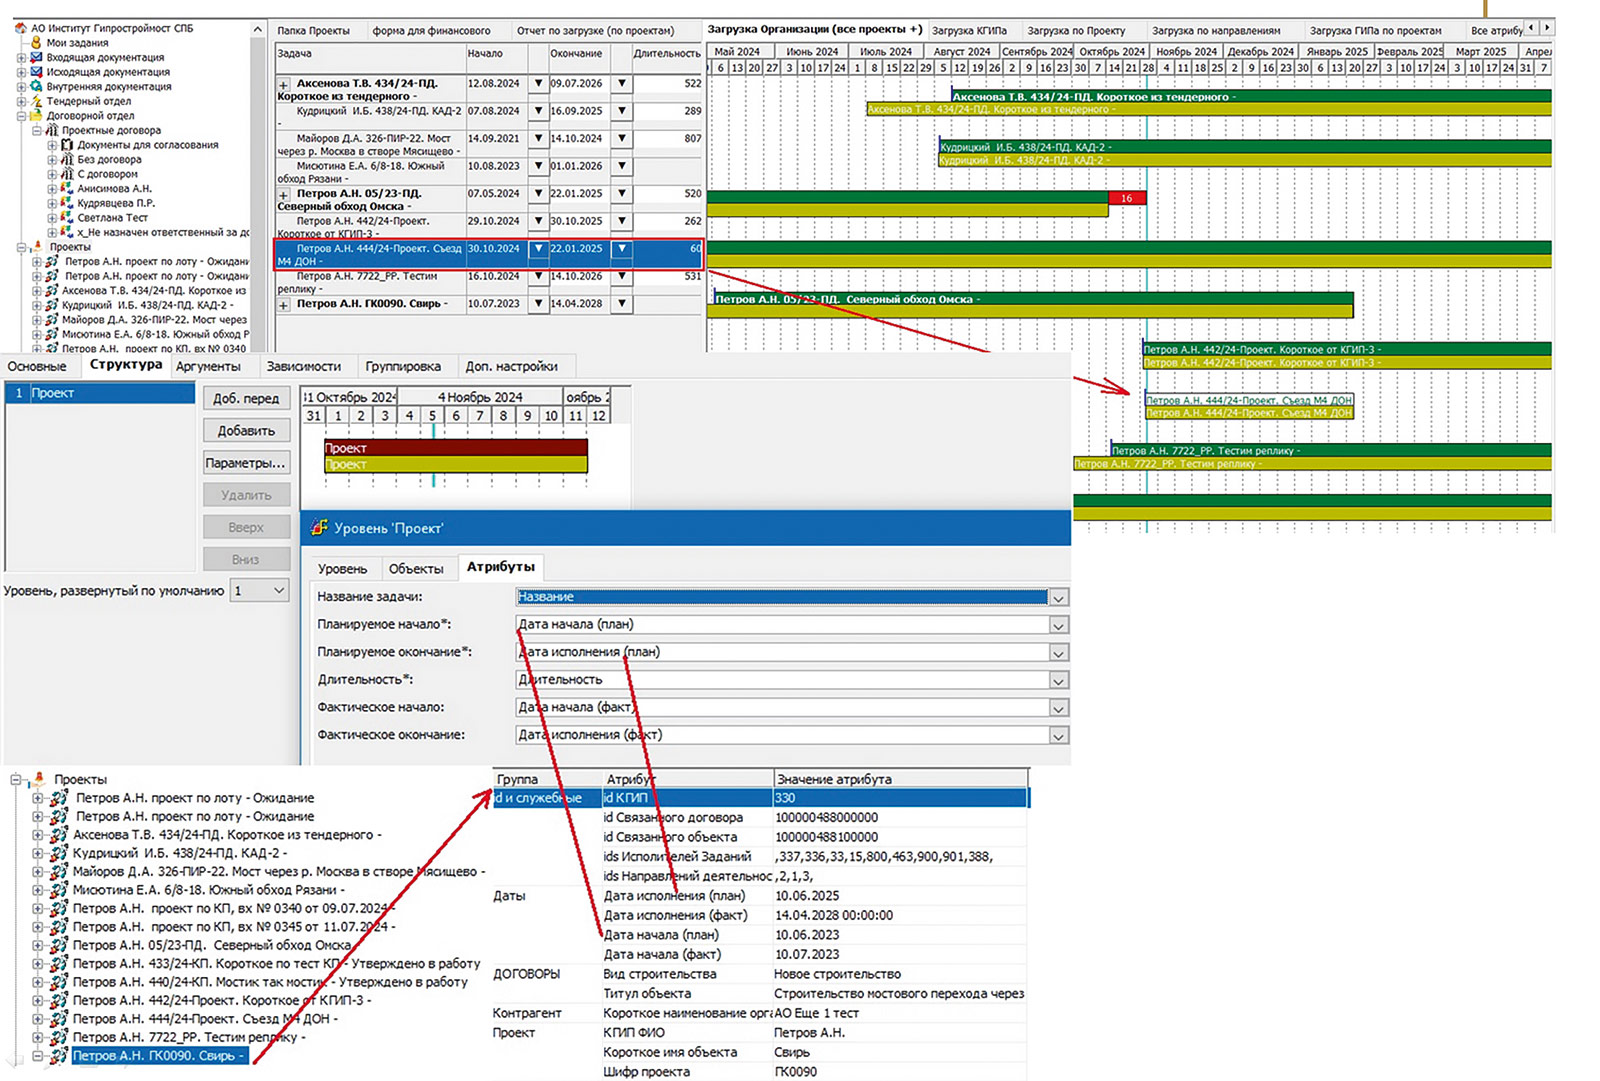Click the Добавить button
Image resolution: width=1600 pixels, height=1081 pixels.
[x=246, y=431]
